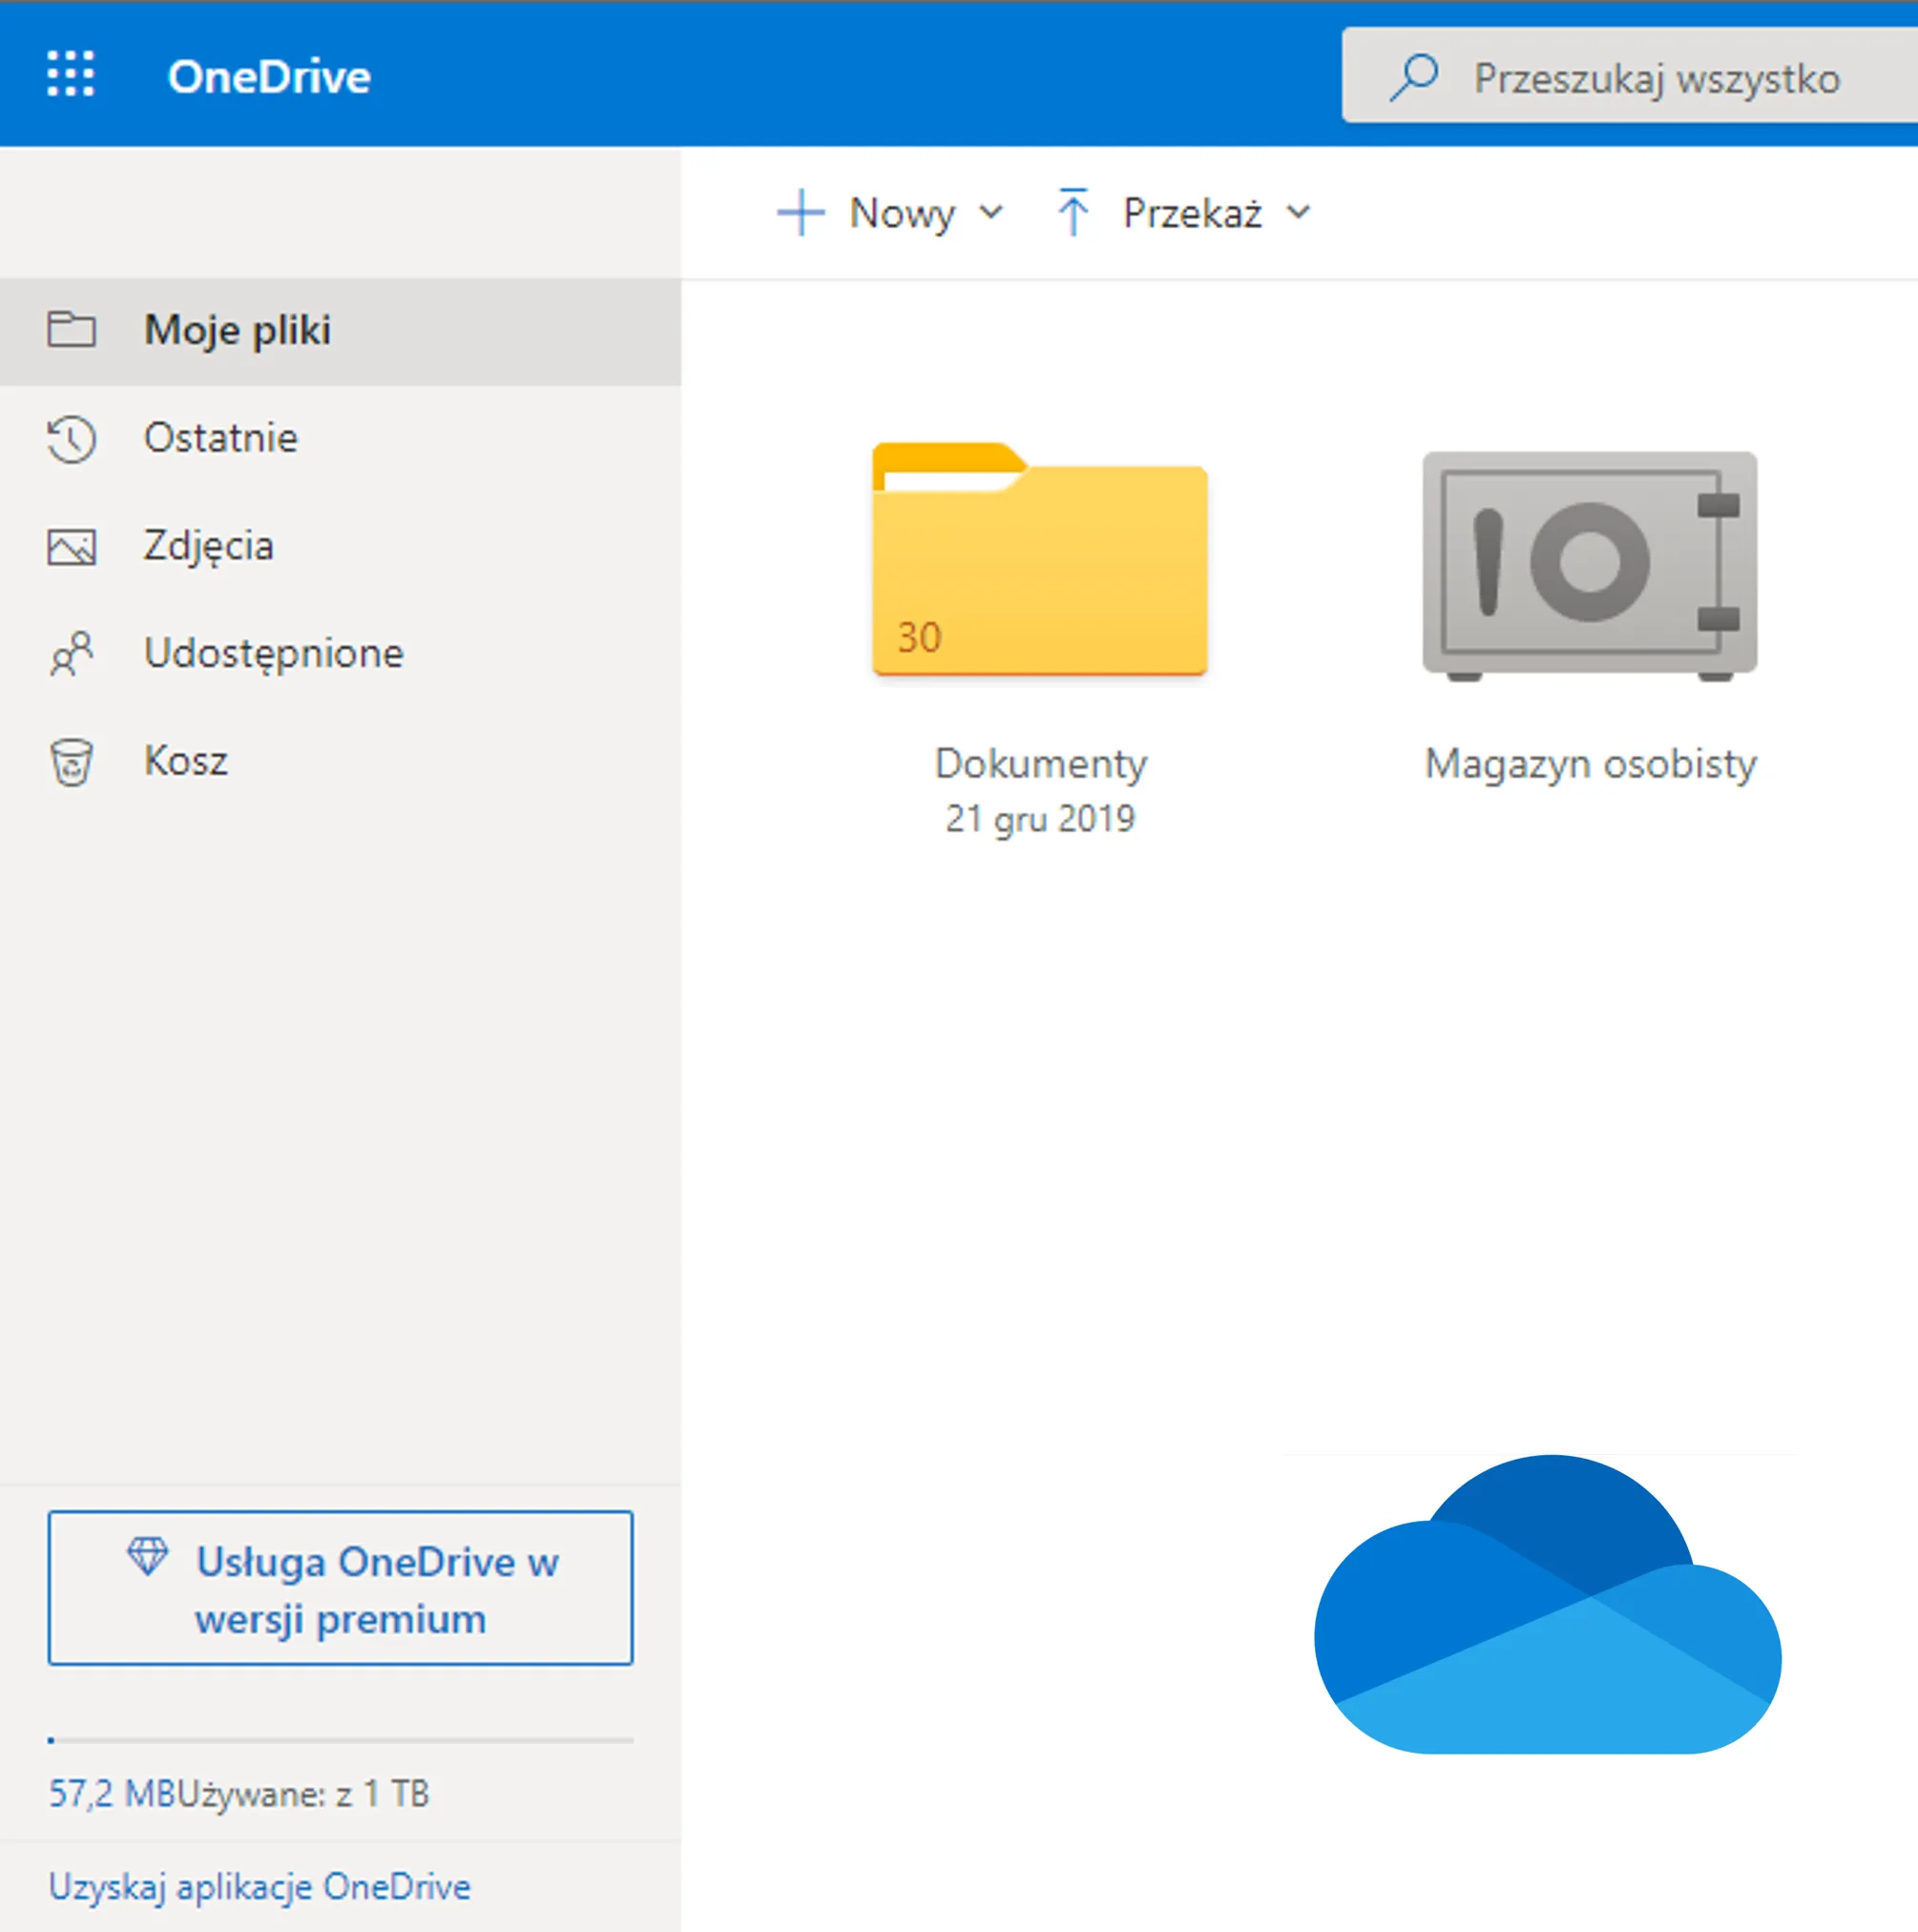
Task: Click the Kosz recycle bin icon
Action: [72, 762]
